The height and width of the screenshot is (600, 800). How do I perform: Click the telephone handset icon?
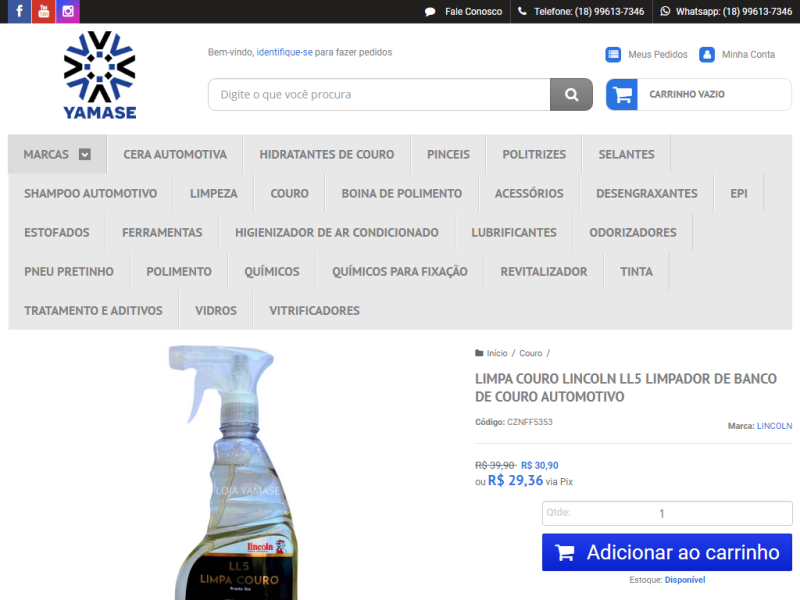[x=522, y=11]
